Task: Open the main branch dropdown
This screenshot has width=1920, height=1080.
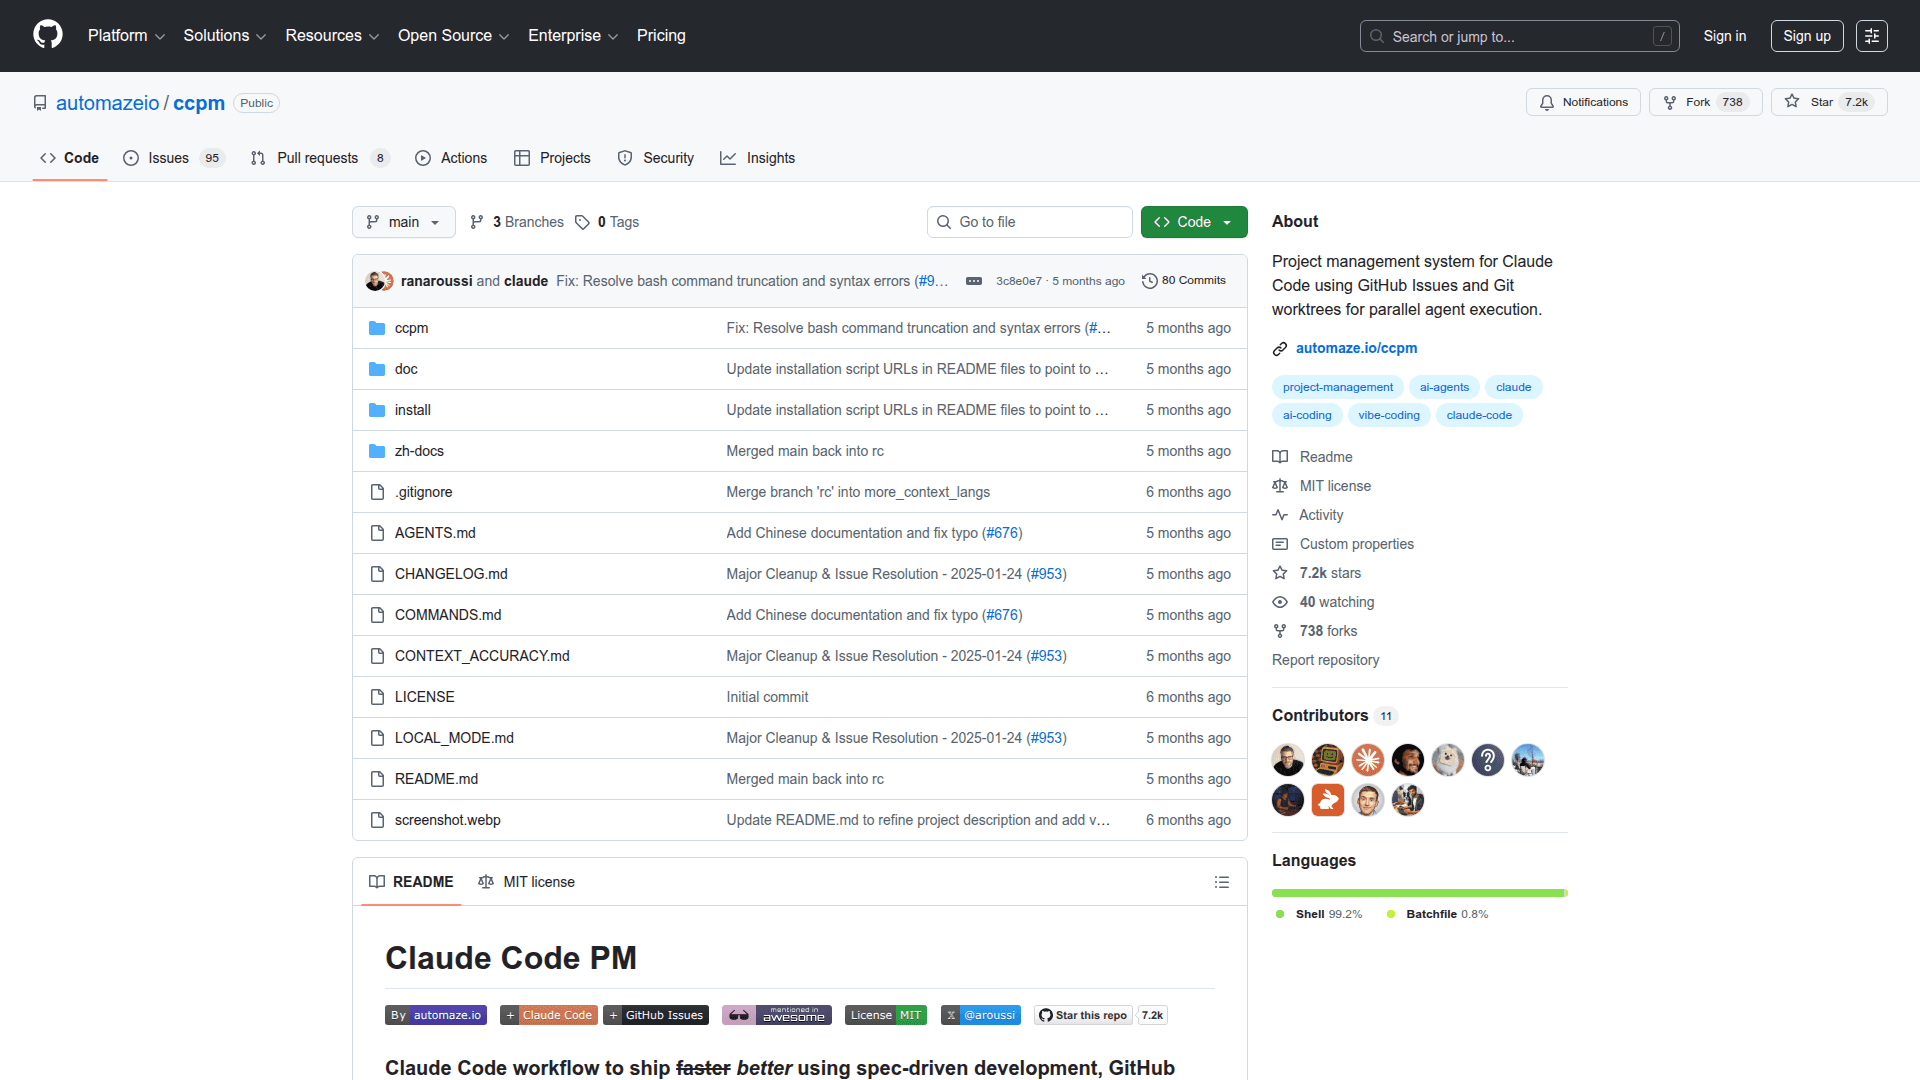Action: 403,222
